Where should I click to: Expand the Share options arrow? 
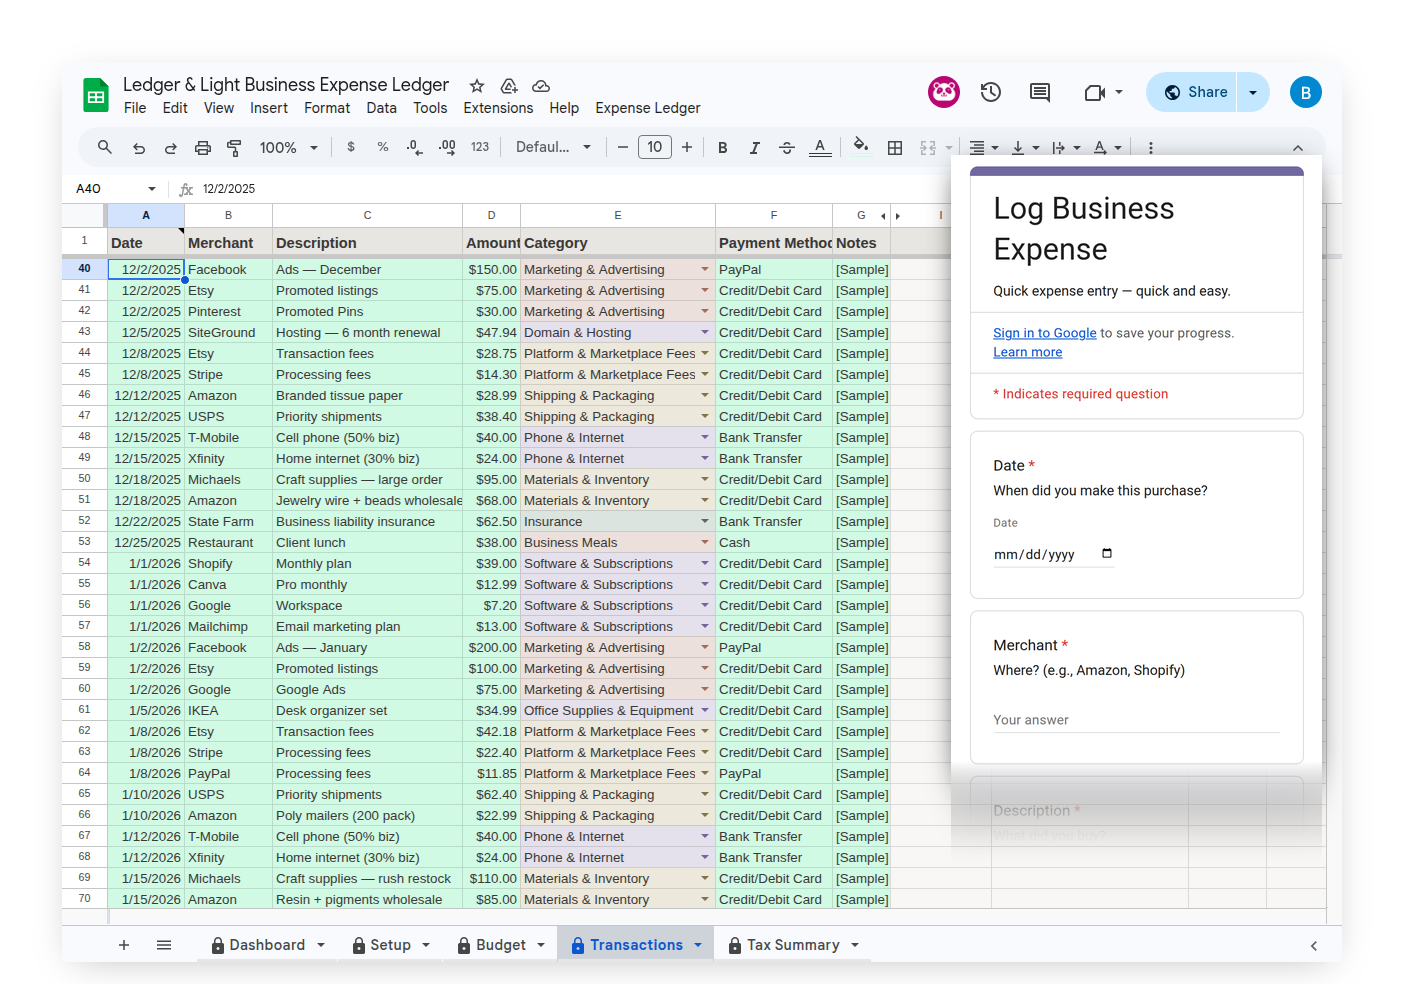[1253, 92]
